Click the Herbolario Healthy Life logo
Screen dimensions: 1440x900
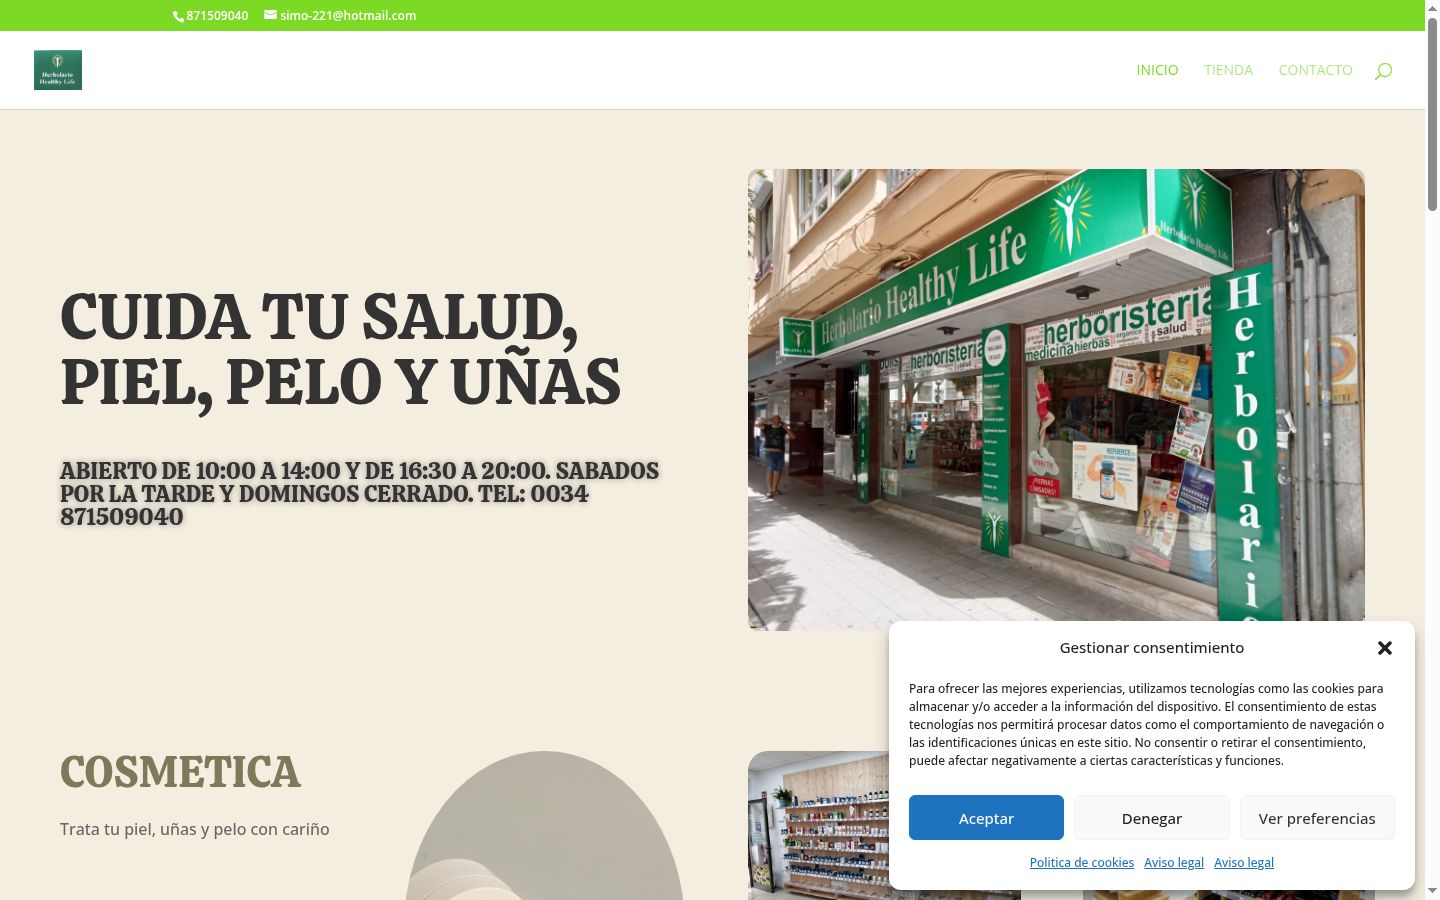tap(58, 70)
